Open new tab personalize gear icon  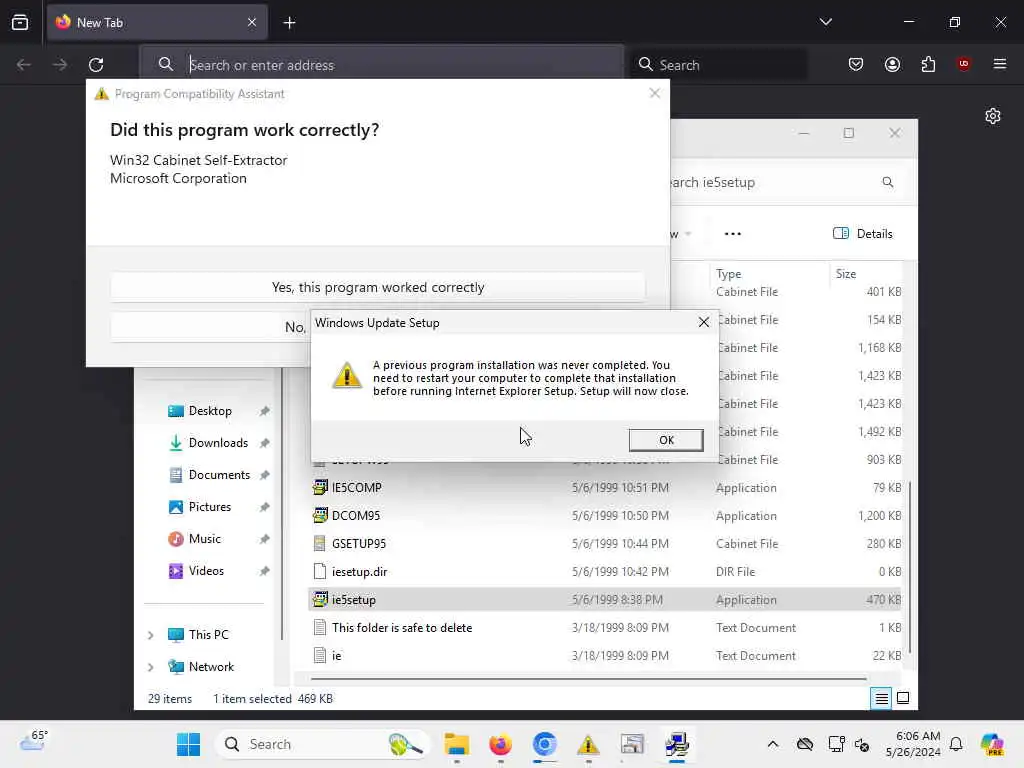(993, 116)
